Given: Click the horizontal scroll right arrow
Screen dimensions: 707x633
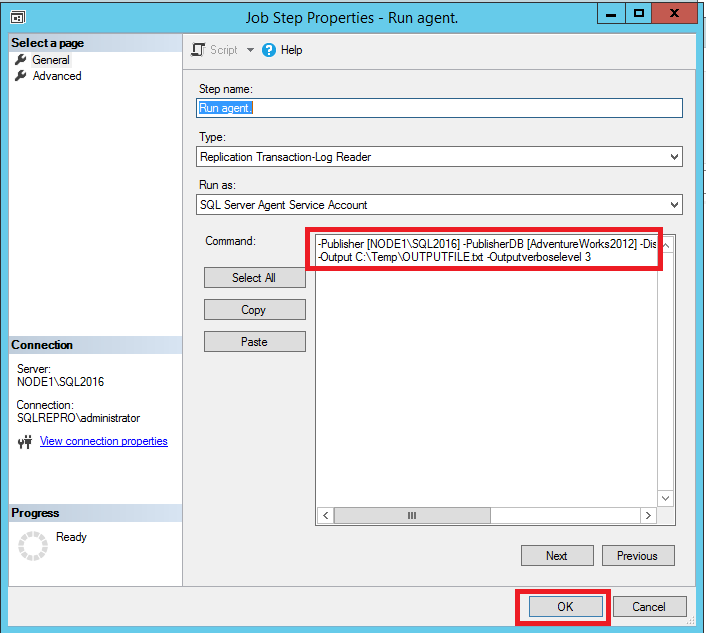Looking at the screenshot, I should coord(648,515).
